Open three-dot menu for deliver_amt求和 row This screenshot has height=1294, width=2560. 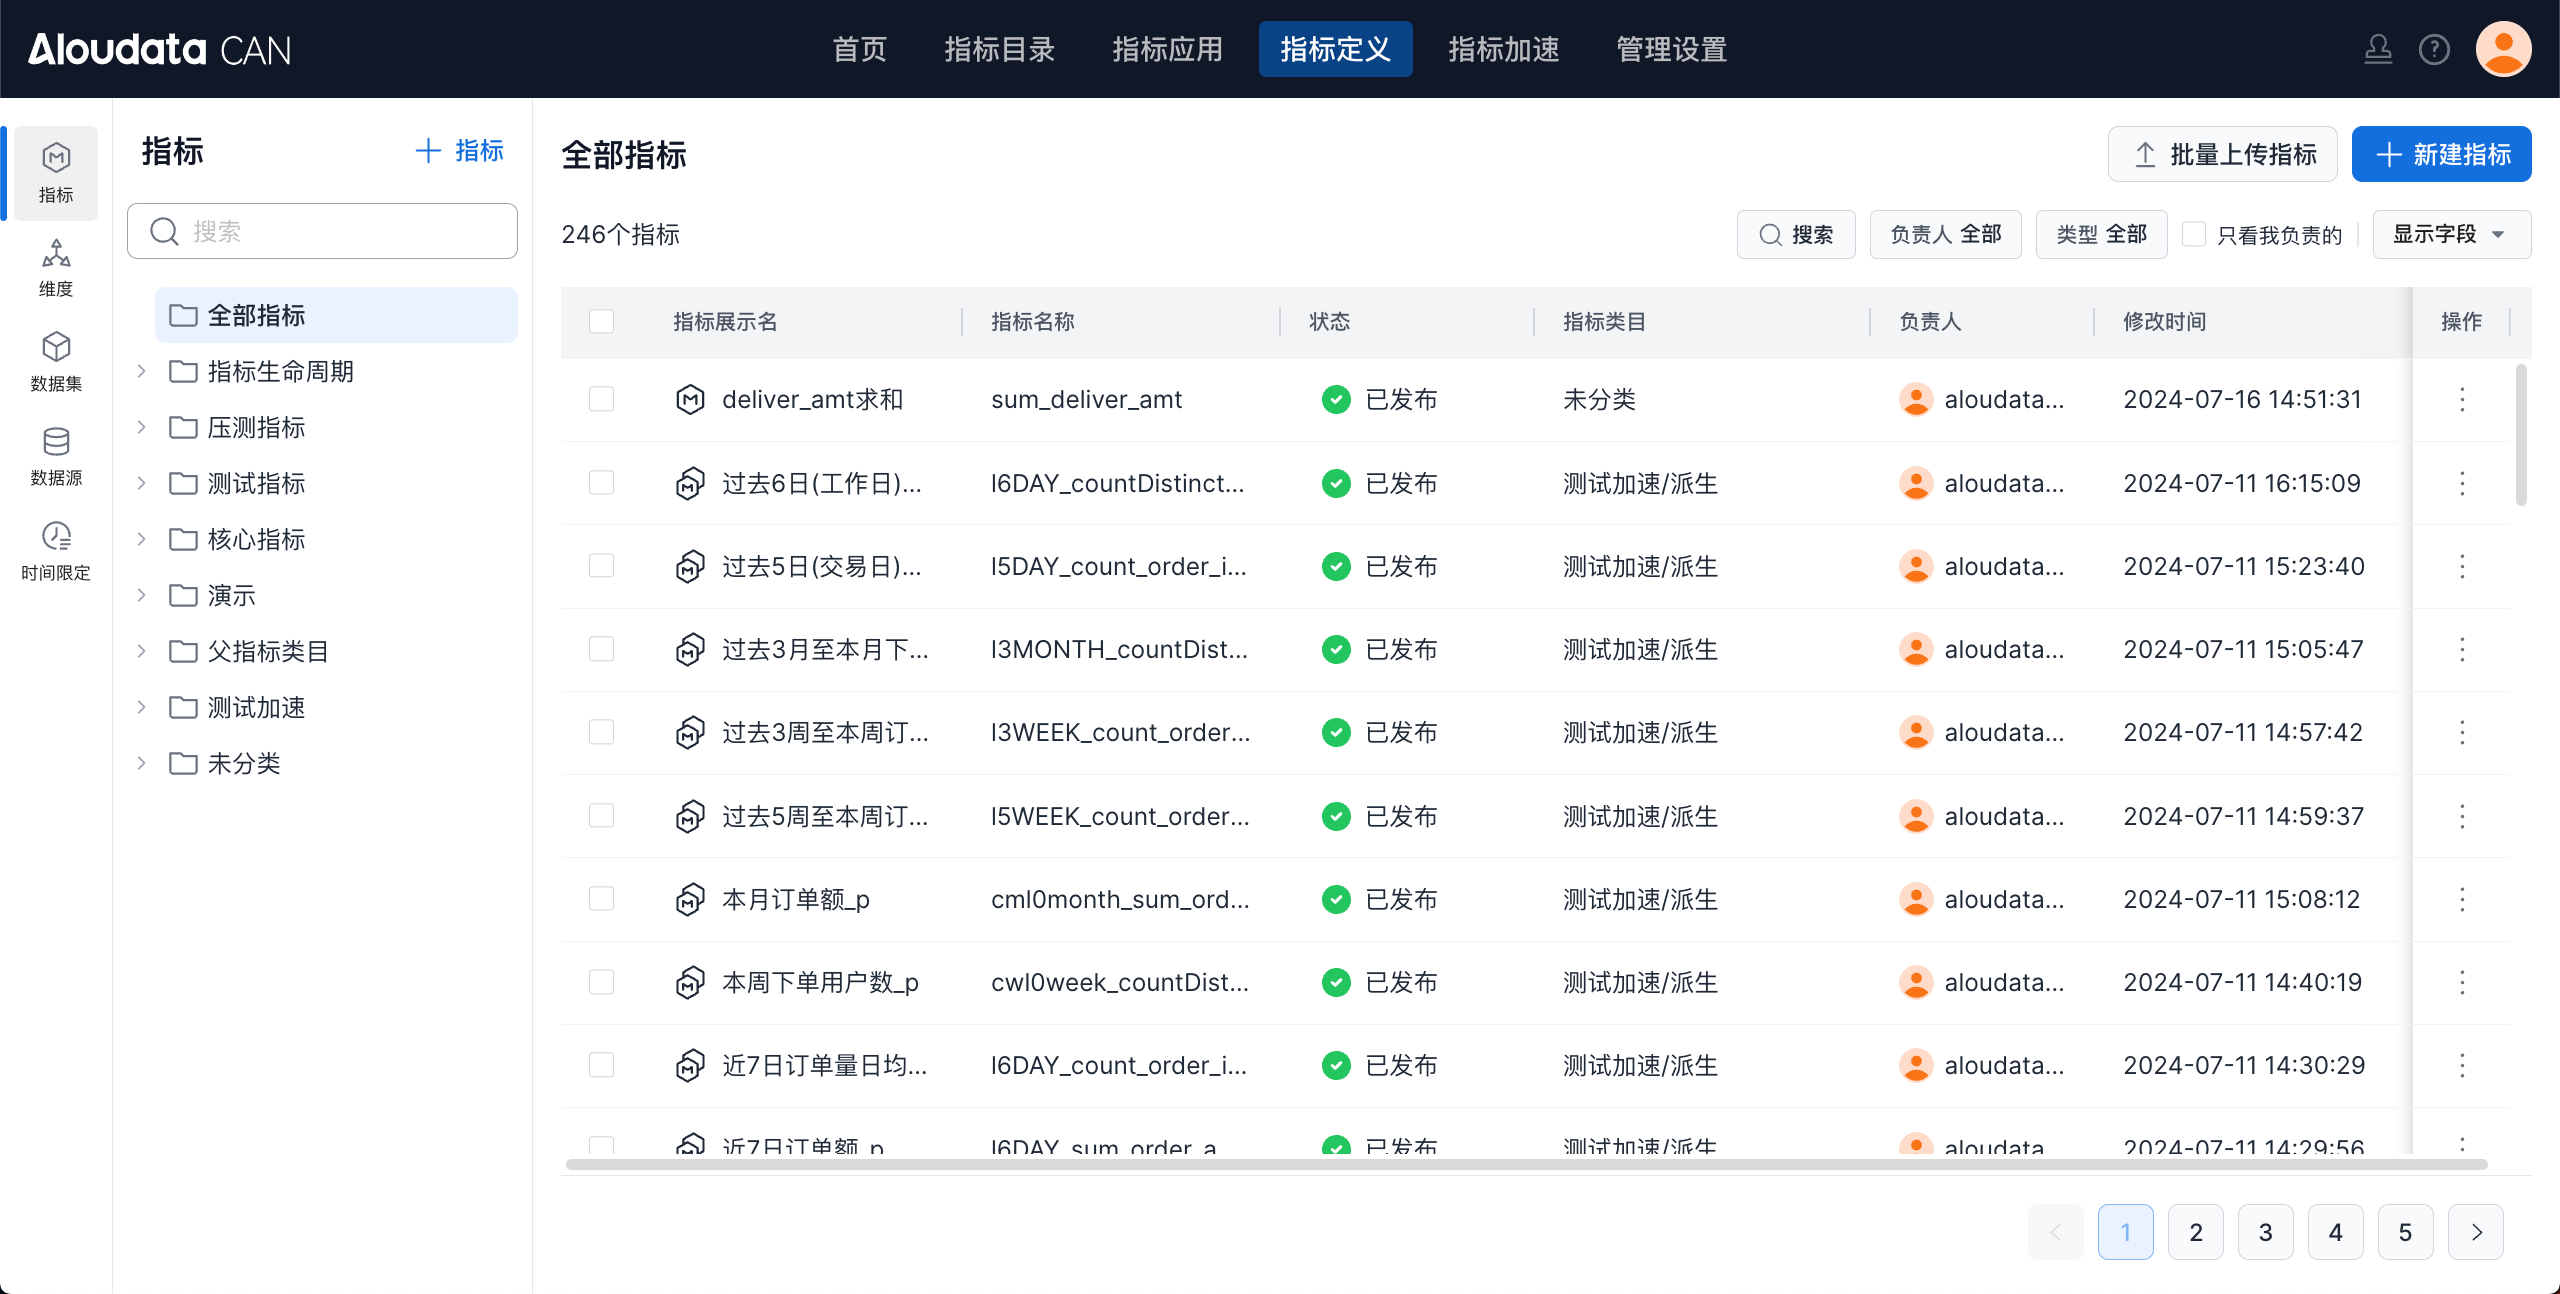(x=2462, y=400)
